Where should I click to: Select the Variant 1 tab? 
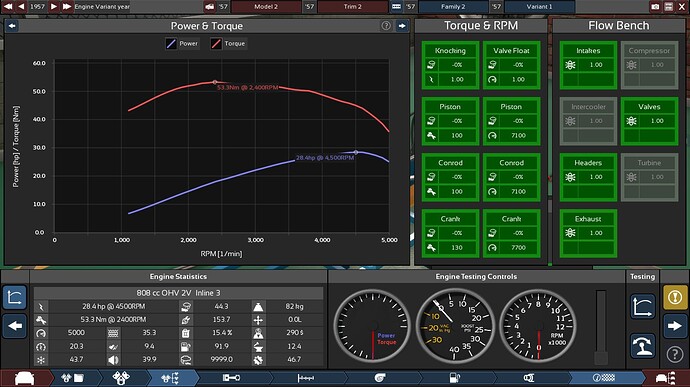[540, 7]
